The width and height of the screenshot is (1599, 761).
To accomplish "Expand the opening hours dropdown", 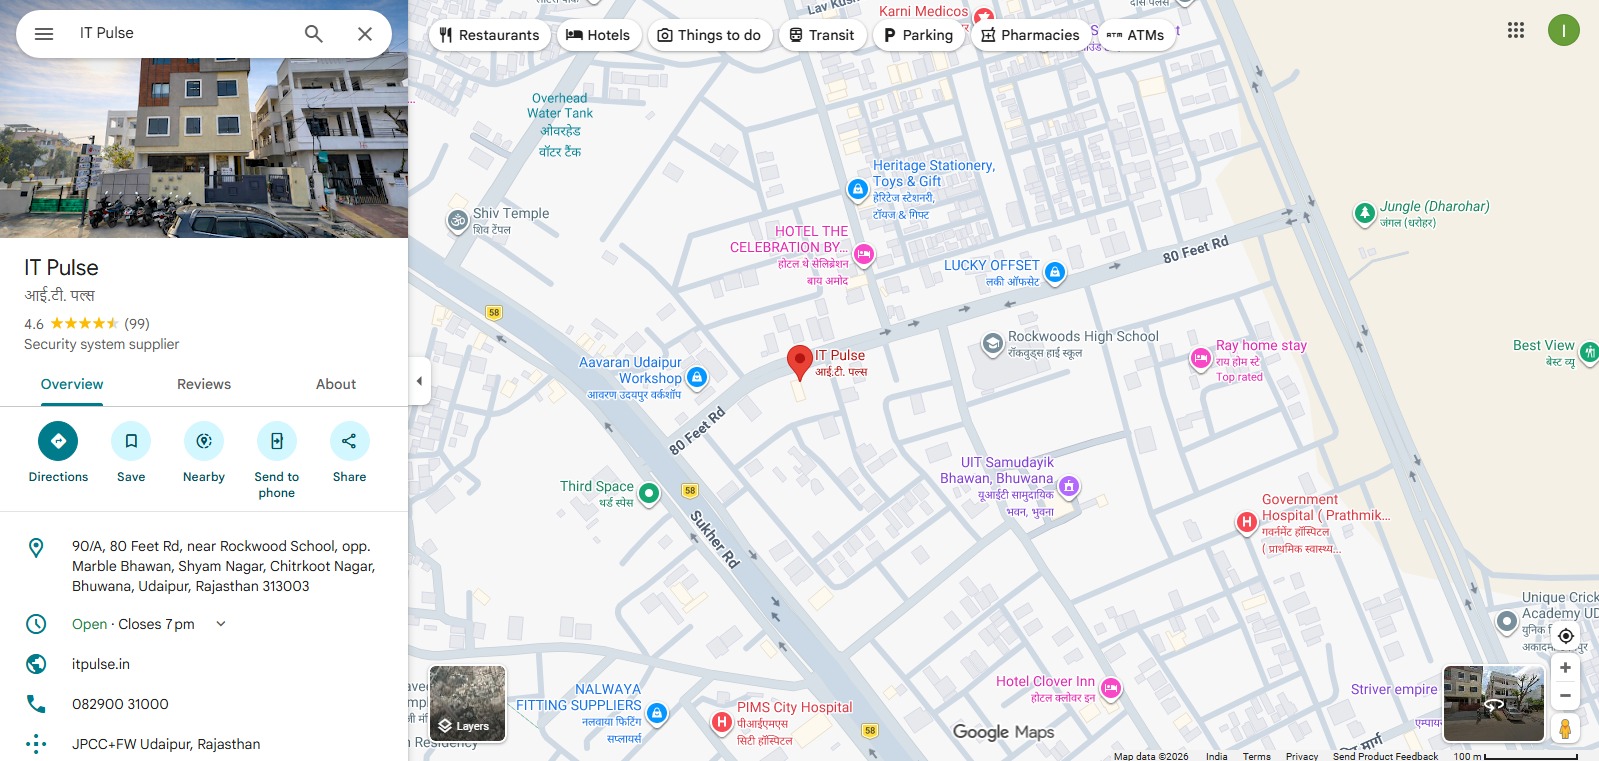I will tap(221, 624).
